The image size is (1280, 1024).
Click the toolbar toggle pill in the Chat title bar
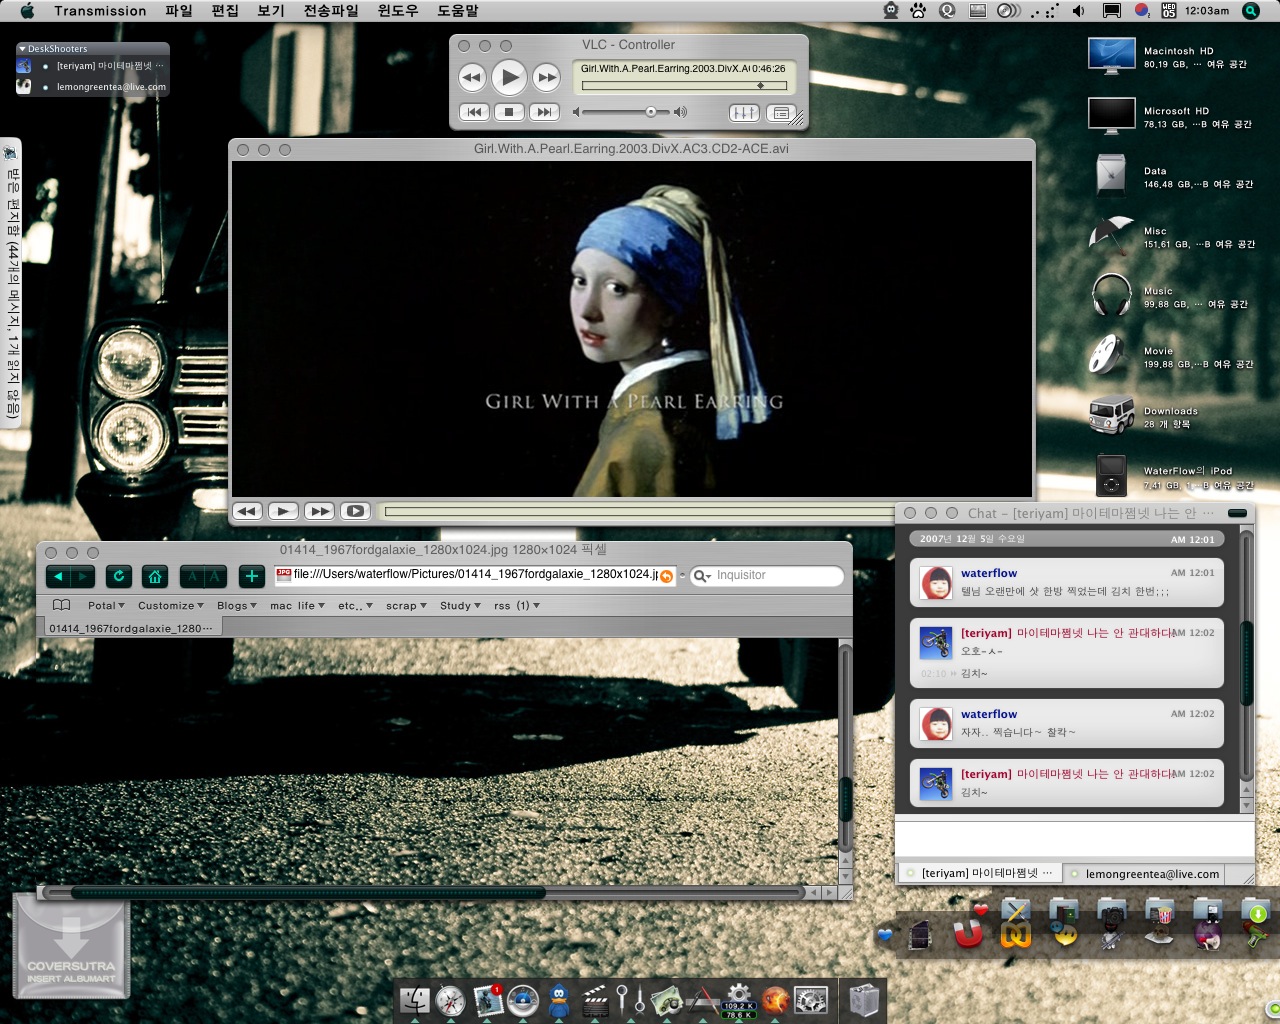(1237, 513)
